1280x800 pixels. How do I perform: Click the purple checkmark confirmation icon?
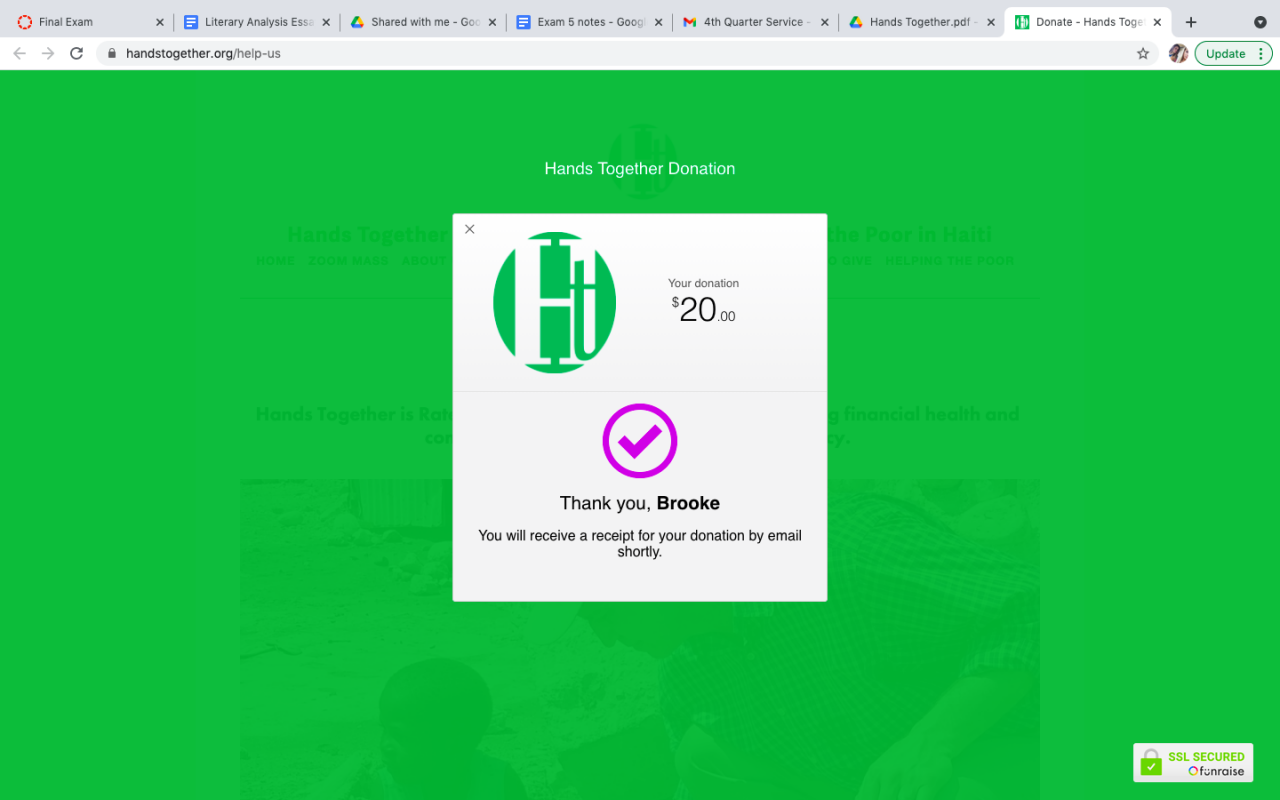pos(640,441)
